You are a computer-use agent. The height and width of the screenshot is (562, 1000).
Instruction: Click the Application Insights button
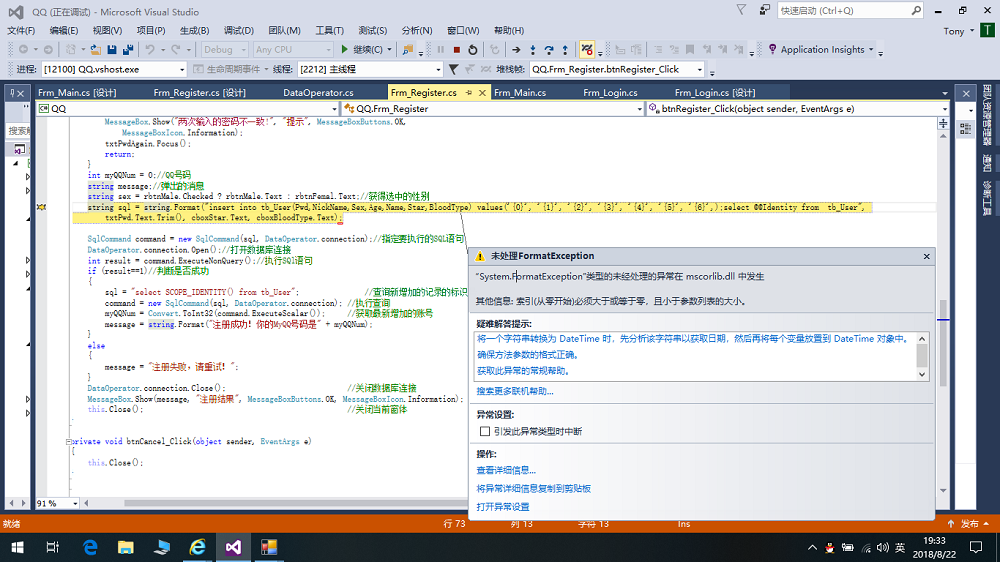click(821, 50)
